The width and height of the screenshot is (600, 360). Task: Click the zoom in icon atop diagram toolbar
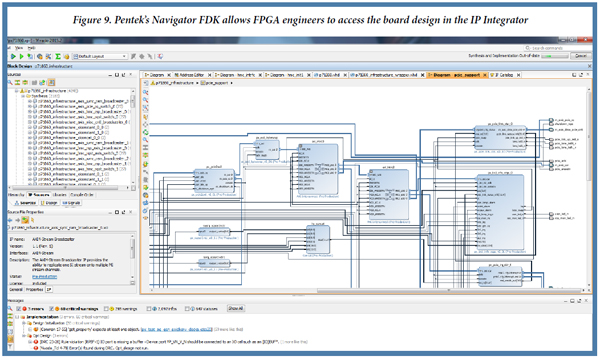click(145, 92)
